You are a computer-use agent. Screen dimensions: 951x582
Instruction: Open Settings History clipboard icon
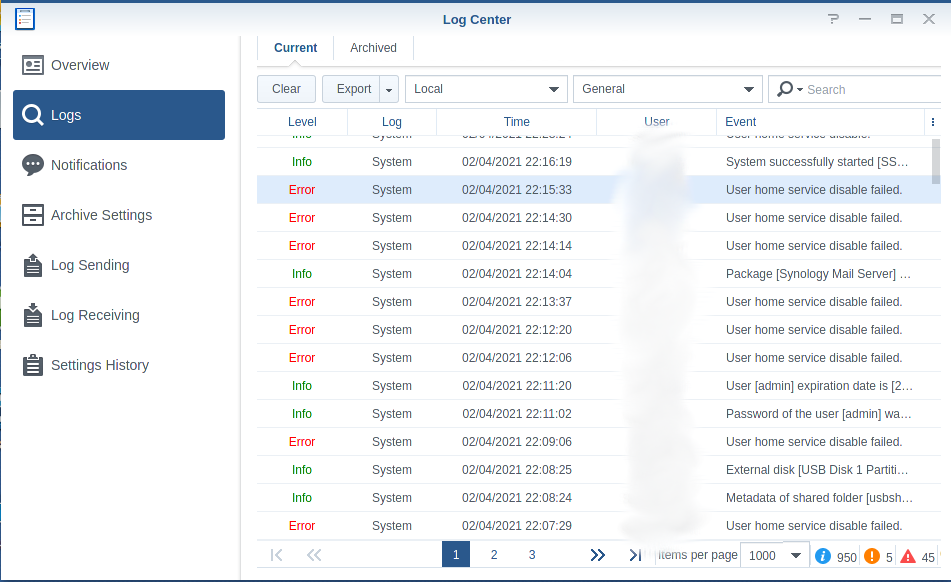(33, 365)
